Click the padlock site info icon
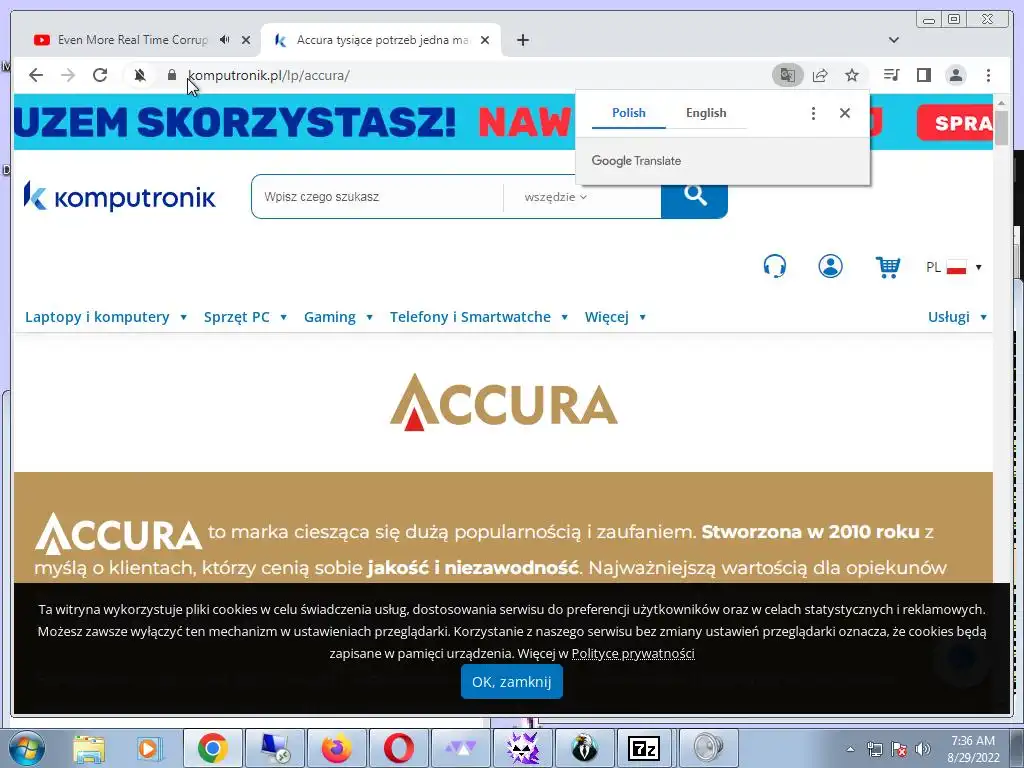The height and width of the screenshot is (768, 1024). coord(172,75)
